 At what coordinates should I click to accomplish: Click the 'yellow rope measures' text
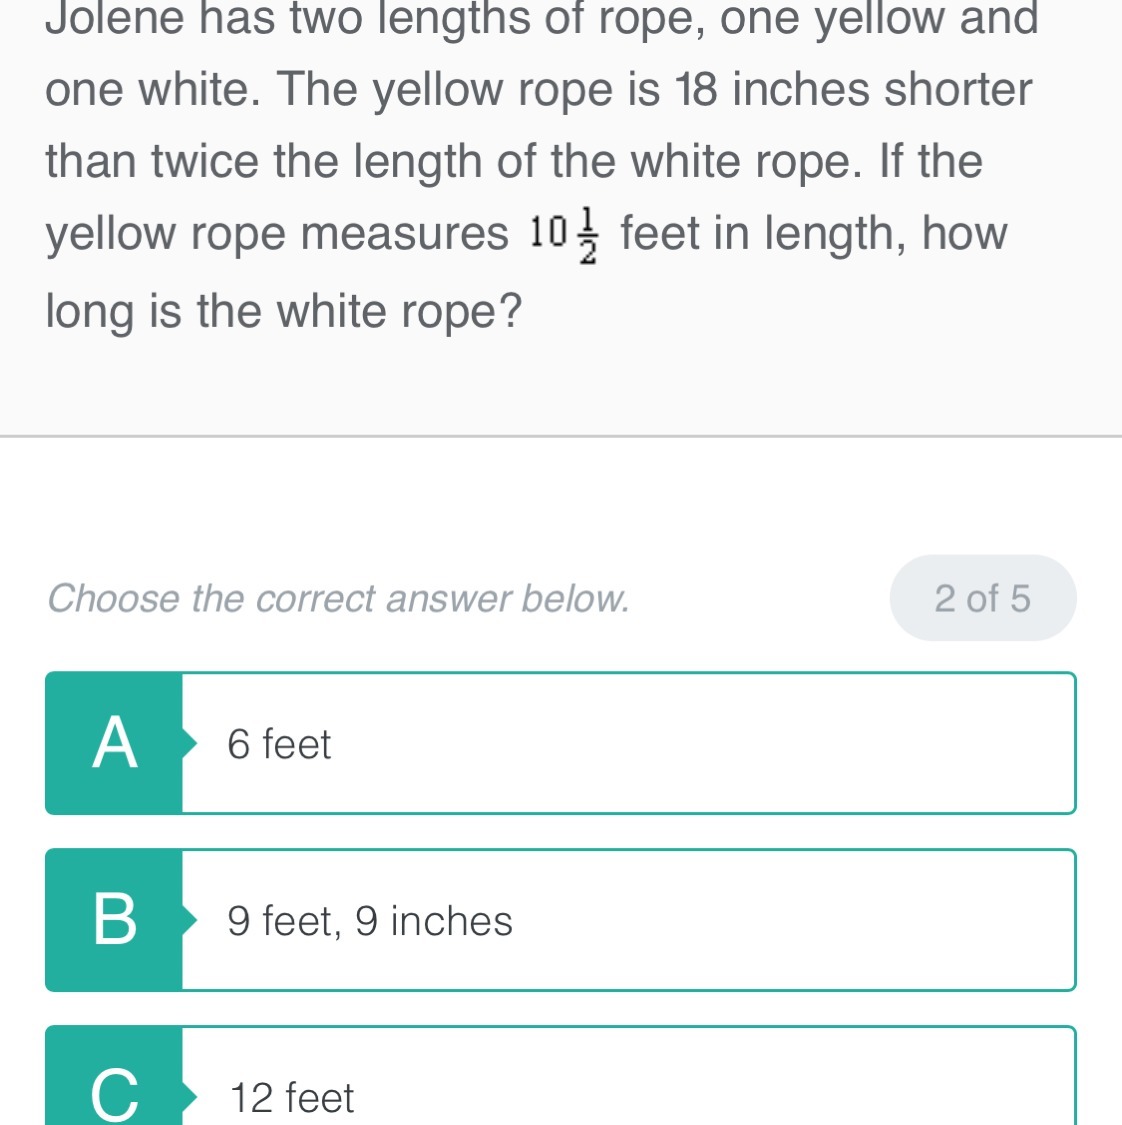277,234
